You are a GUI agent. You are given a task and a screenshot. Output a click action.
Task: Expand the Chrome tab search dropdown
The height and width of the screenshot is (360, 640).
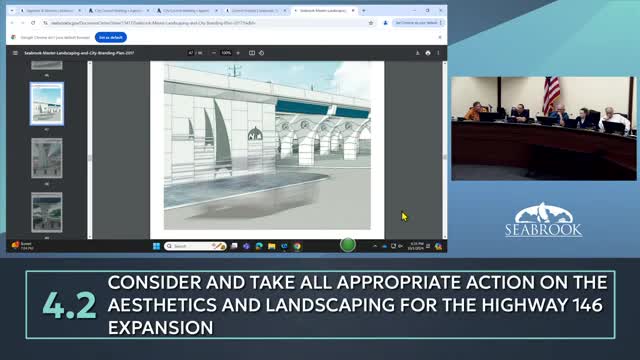click(12, 10)
